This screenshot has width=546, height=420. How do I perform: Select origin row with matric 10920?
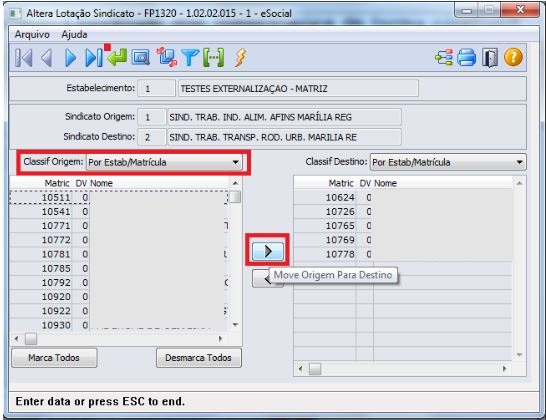click(x=119, y=297)
